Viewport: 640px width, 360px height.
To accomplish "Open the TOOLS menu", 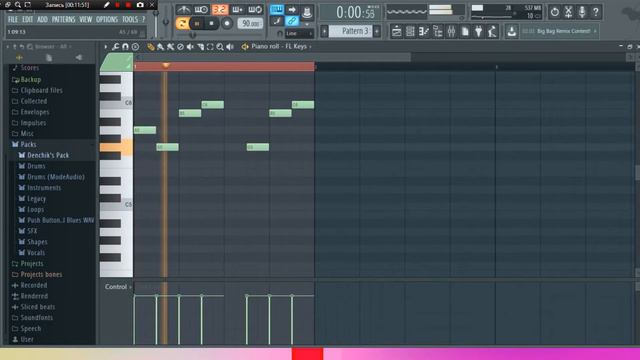I will [x=130, y=20].
